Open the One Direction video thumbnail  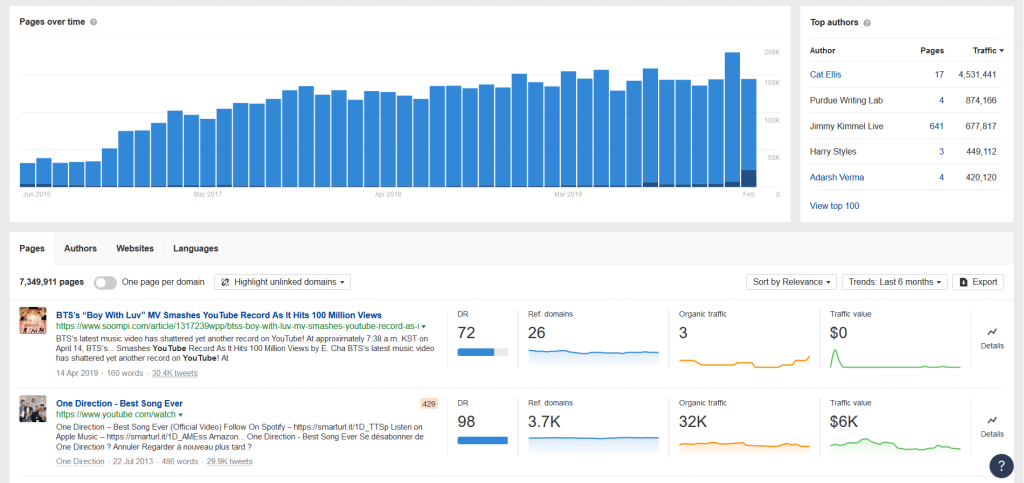coord(33,408)
